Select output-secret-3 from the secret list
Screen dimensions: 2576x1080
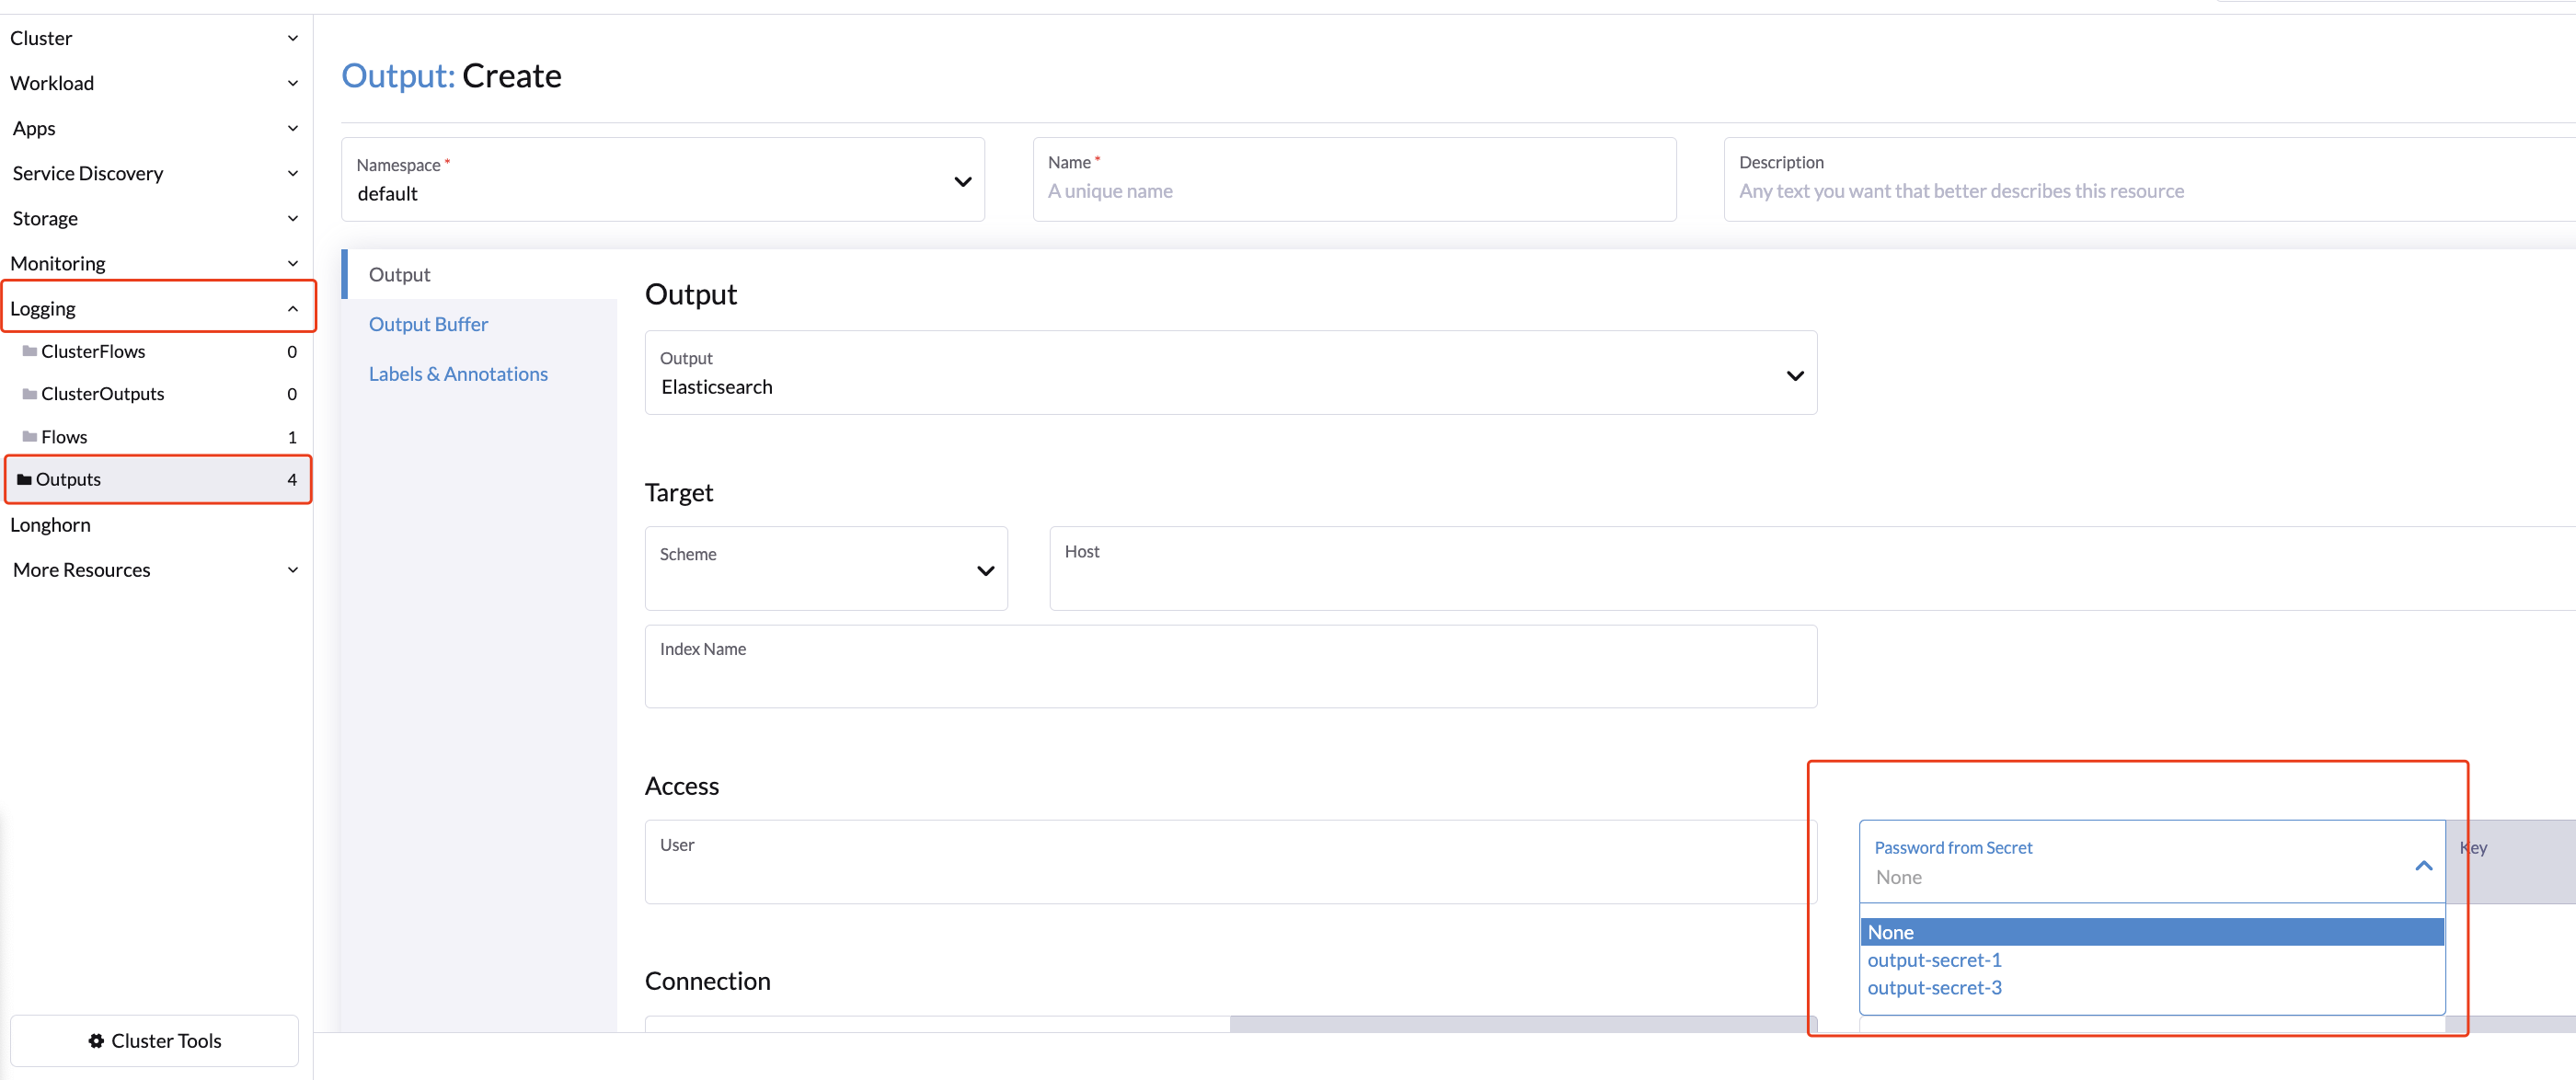click(1933, 987)
